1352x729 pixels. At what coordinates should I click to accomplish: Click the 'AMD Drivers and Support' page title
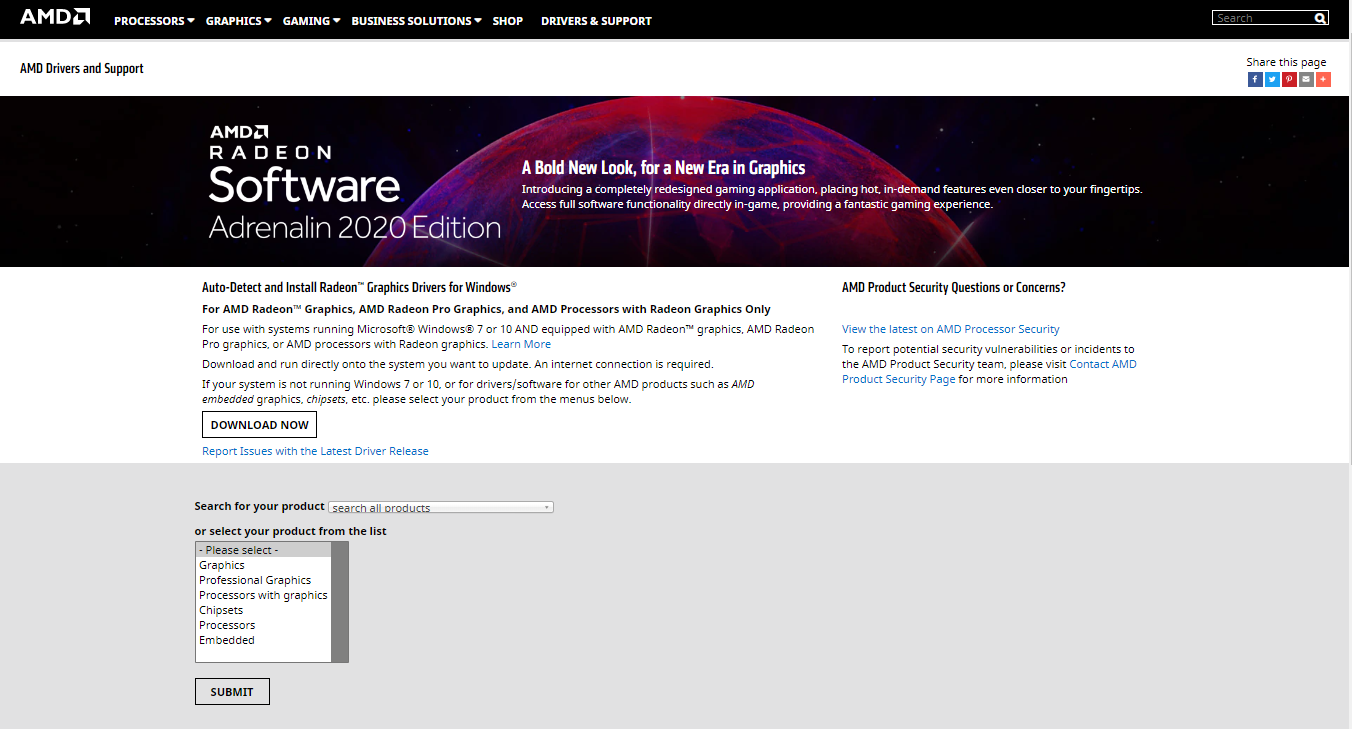click(82, 68)
